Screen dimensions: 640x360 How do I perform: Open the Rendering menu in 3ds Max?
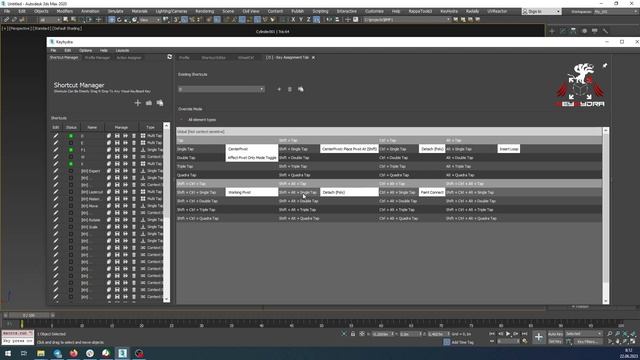204,11
